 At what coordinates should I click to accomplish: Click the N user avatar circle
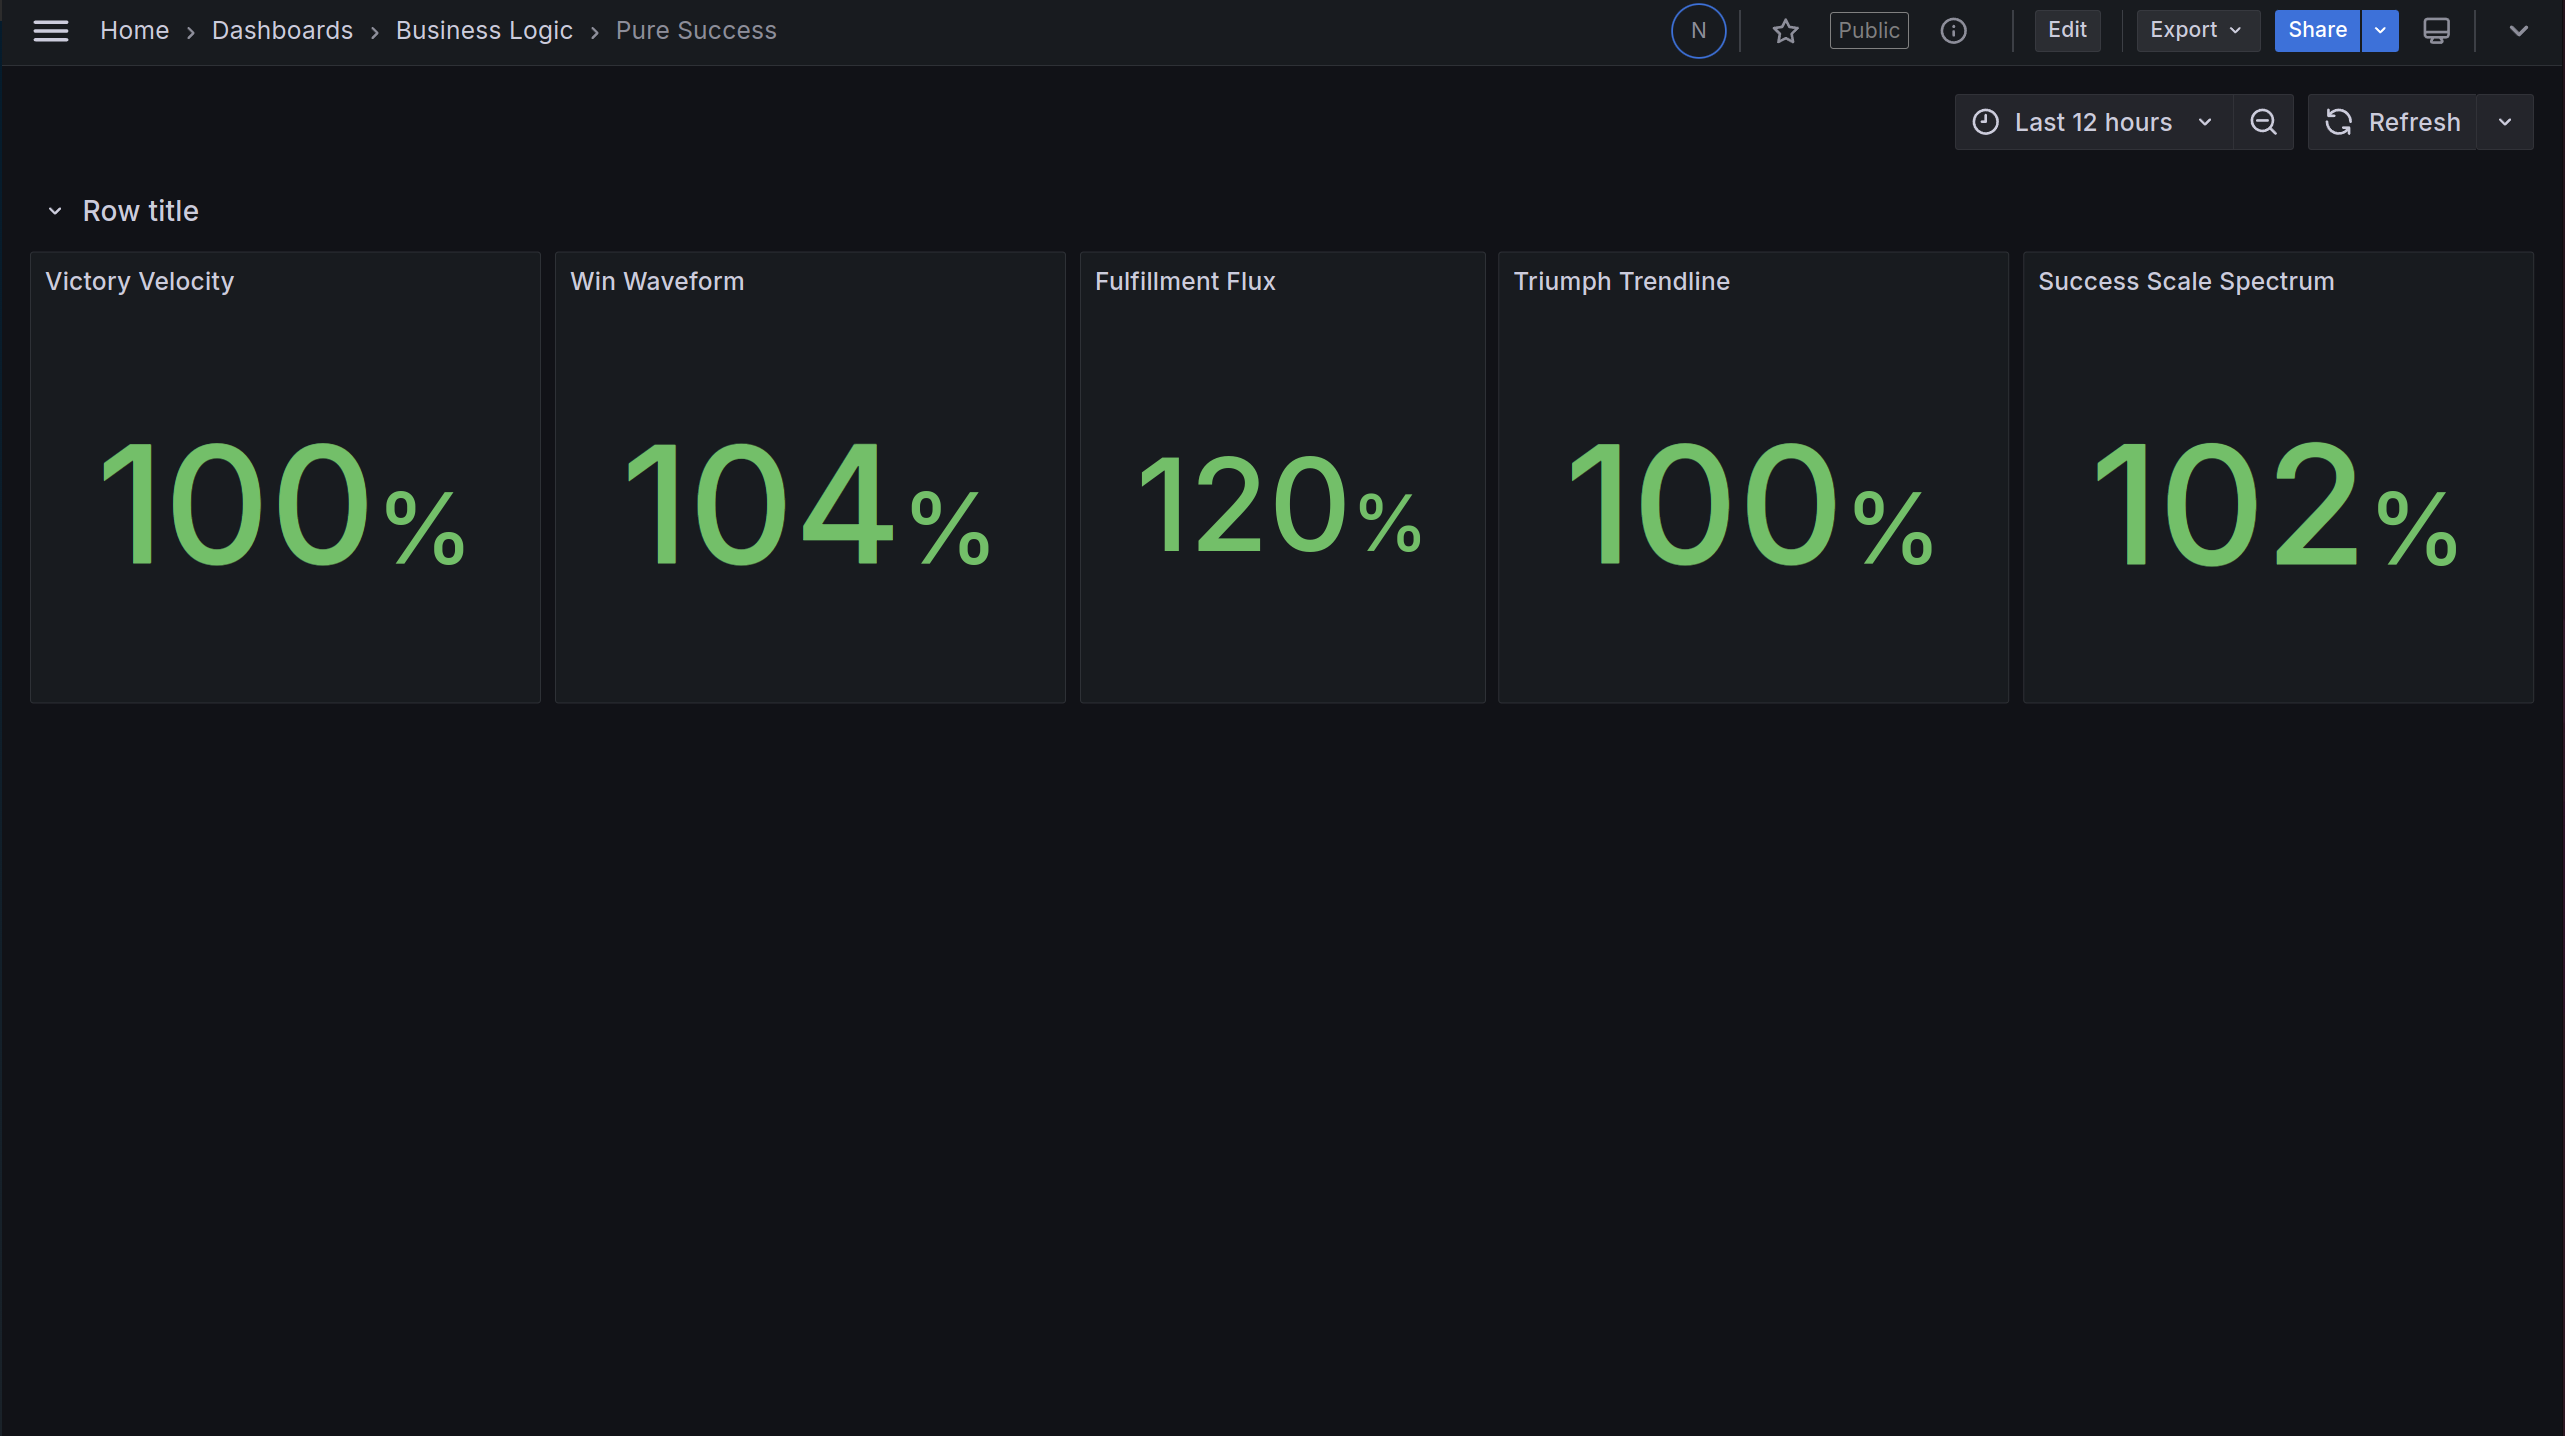(1698, 31)
